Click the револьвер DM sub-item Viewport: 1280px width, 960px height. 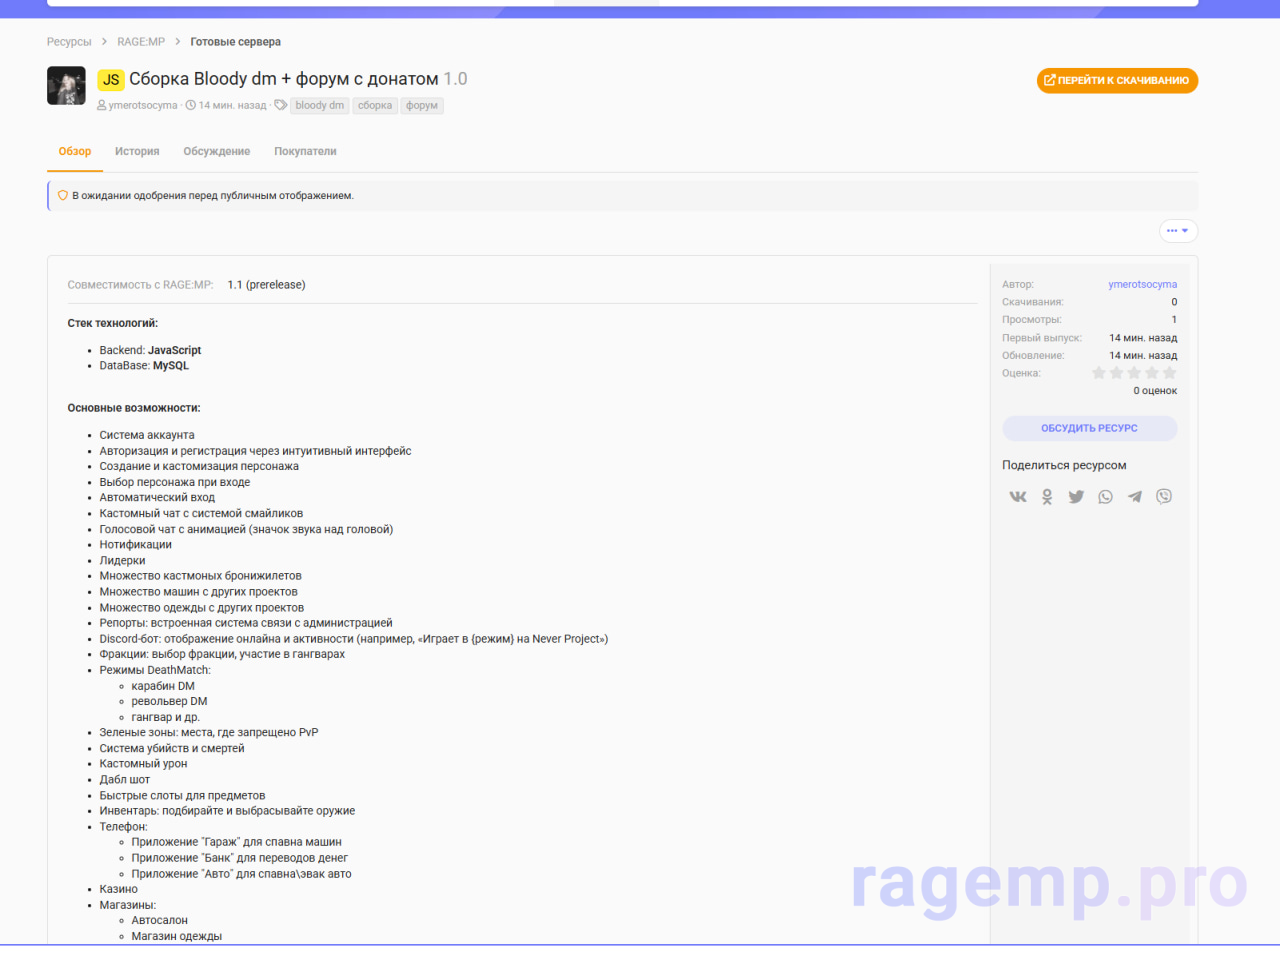pyautogui.click(x=169, y=702)
